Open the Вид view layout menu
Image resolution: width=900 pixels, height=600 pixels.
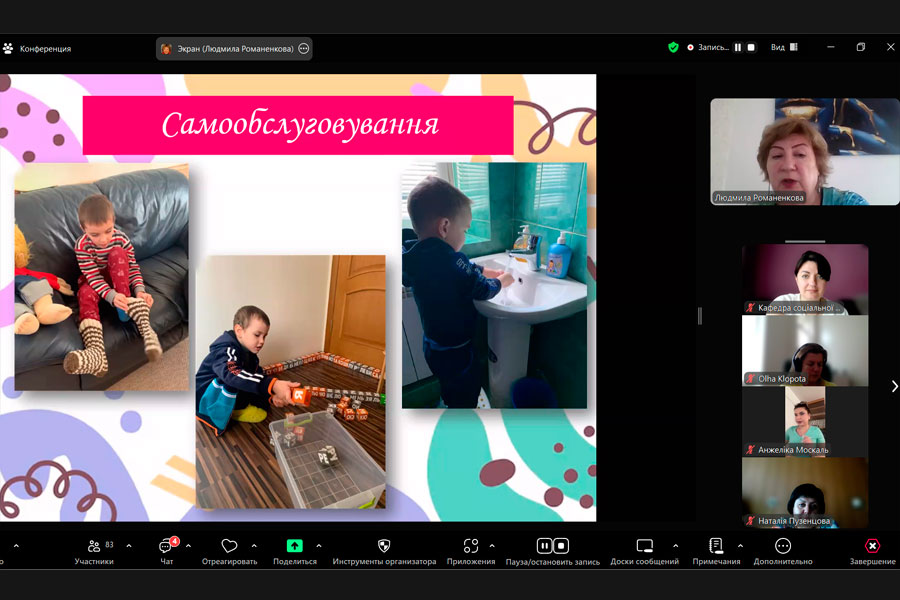tap(784, 47)
